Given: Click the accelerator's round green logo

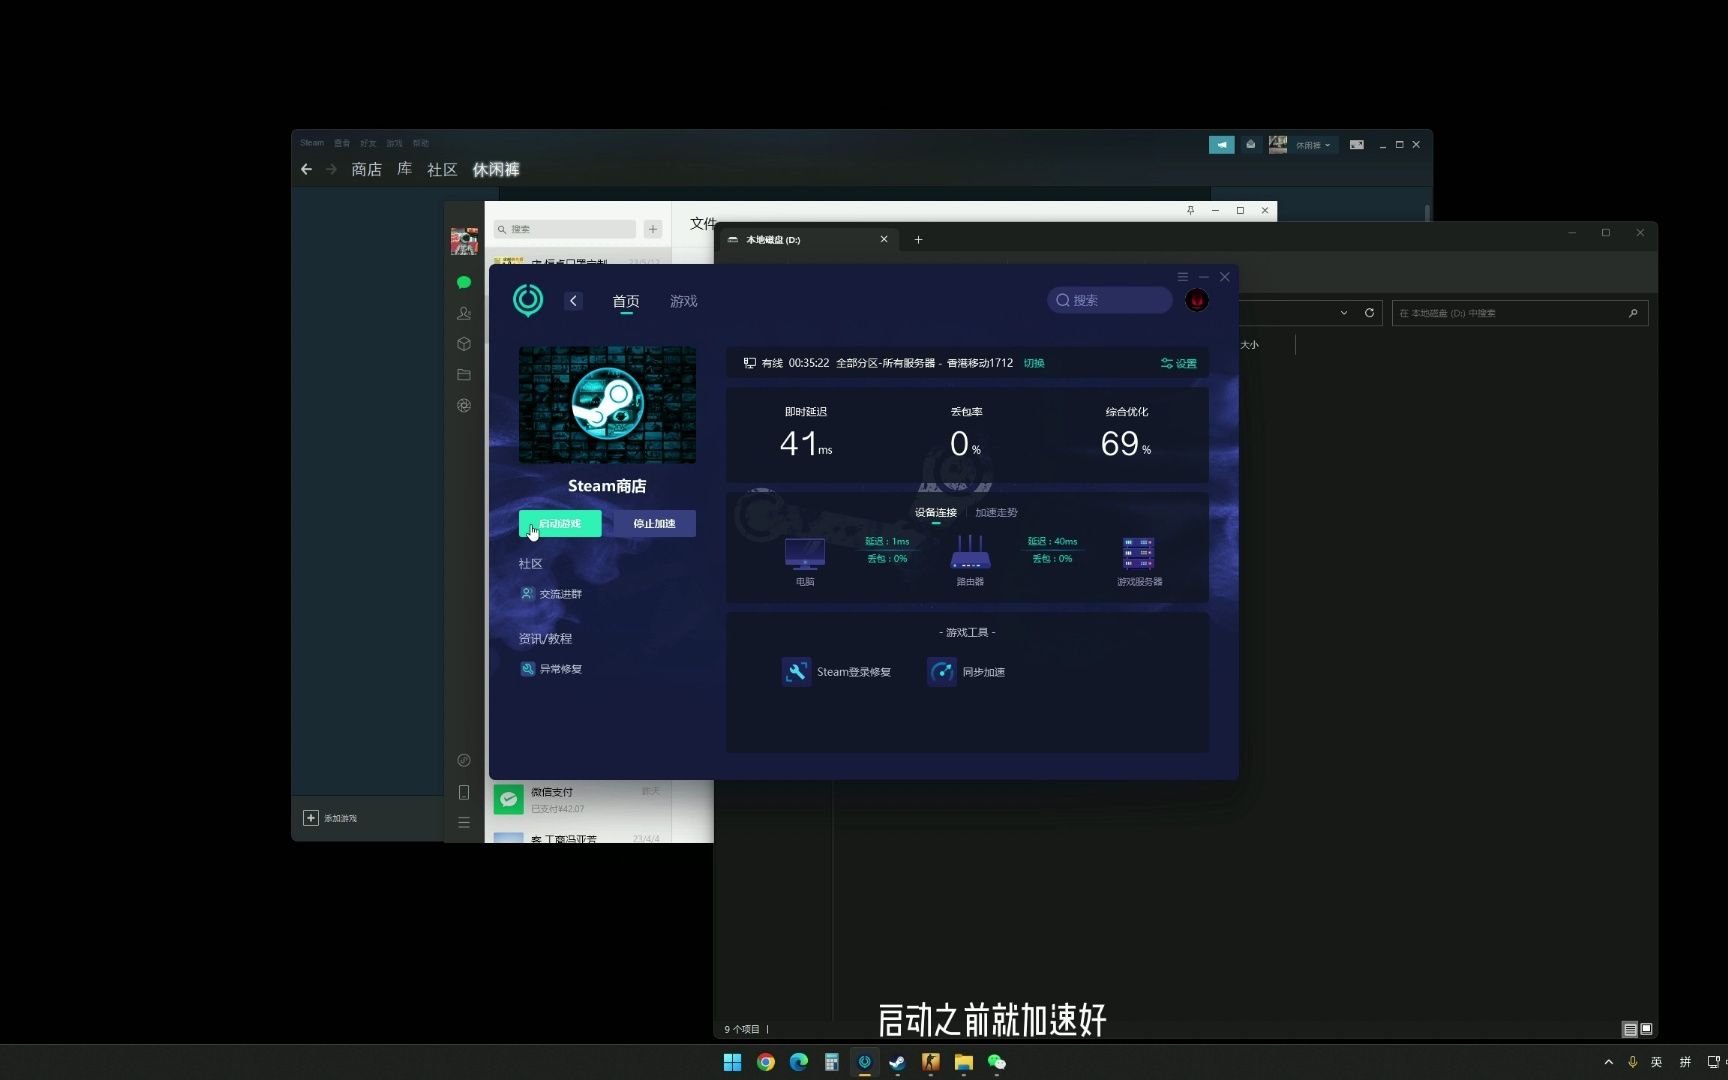Looking at the screenshot, I should tap(528, 300).
